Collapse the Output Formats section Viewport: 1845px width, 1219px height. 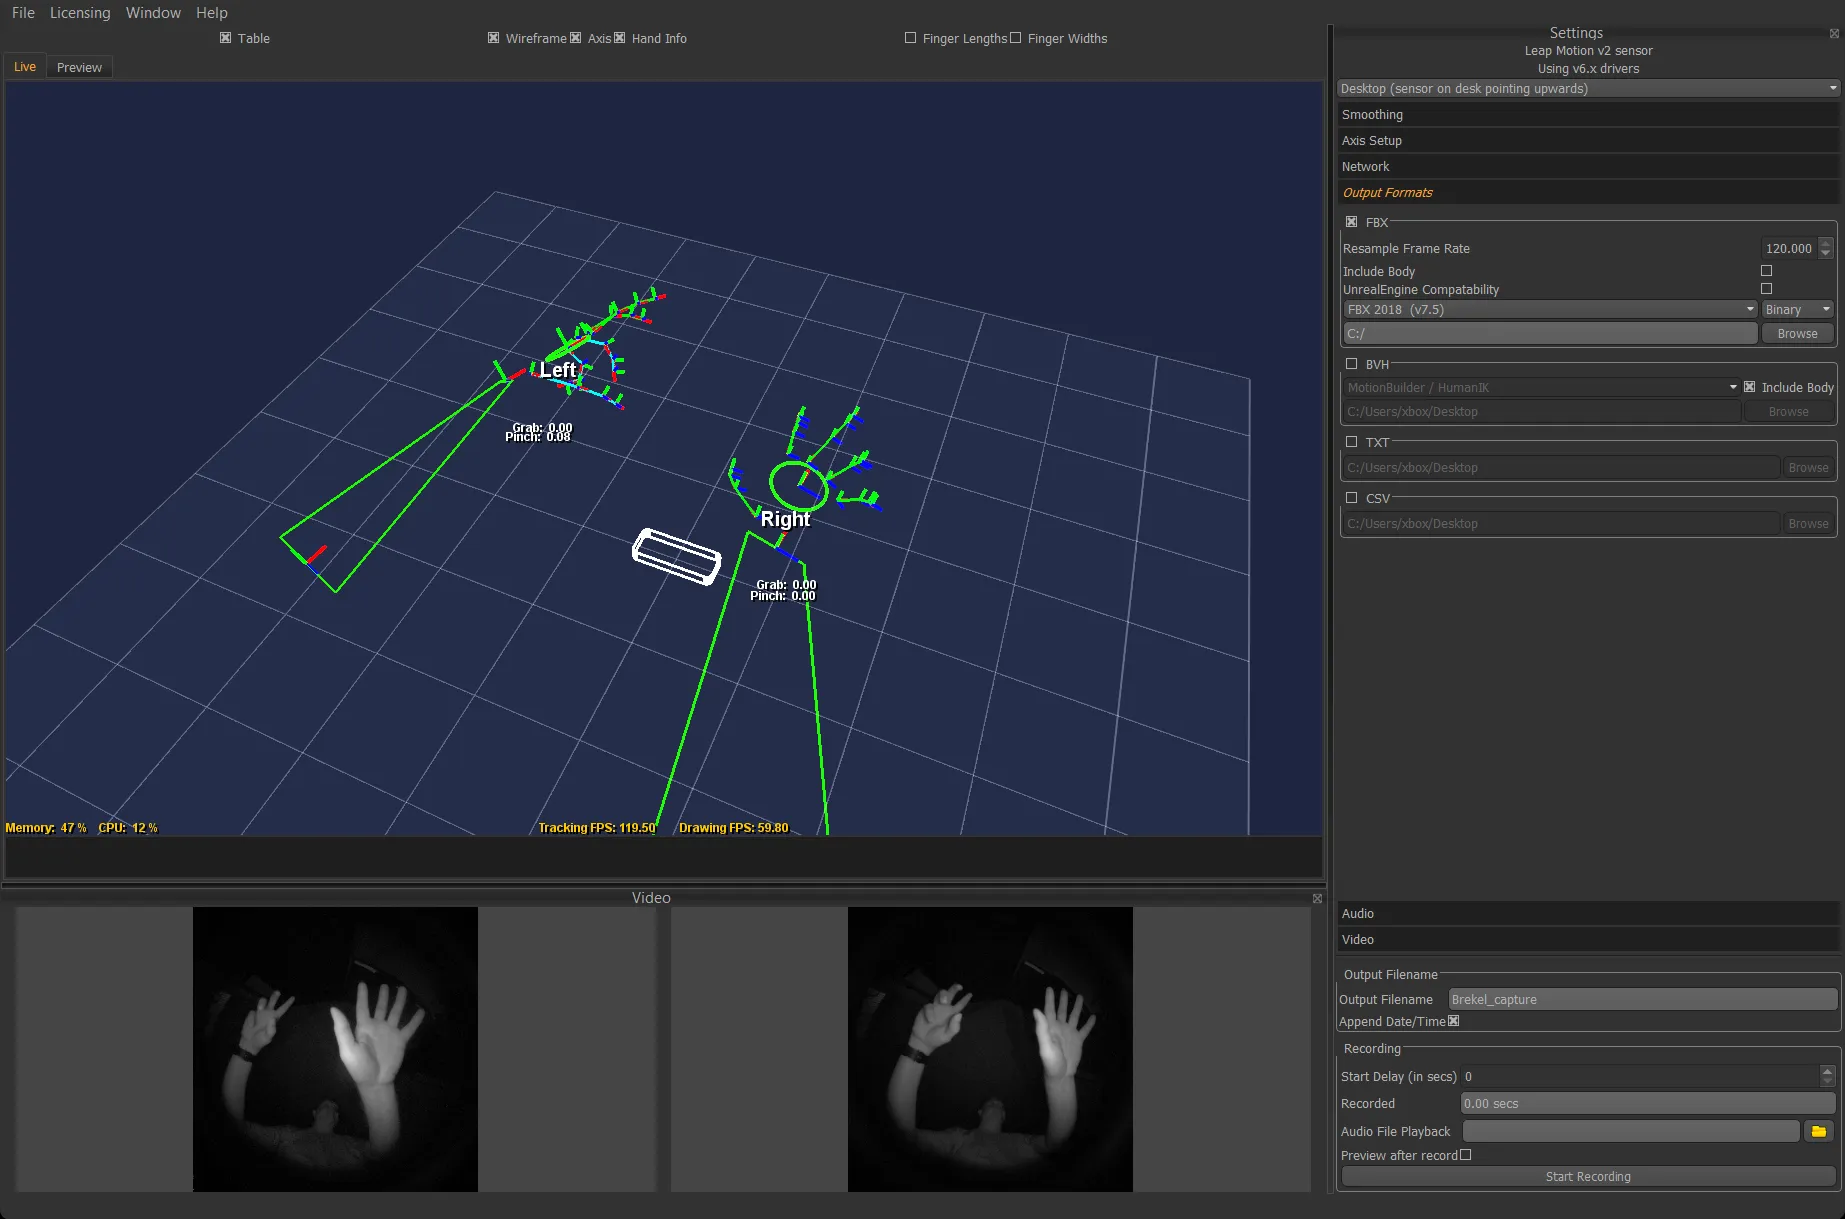pyautogui.click(x=1588, y=193)
